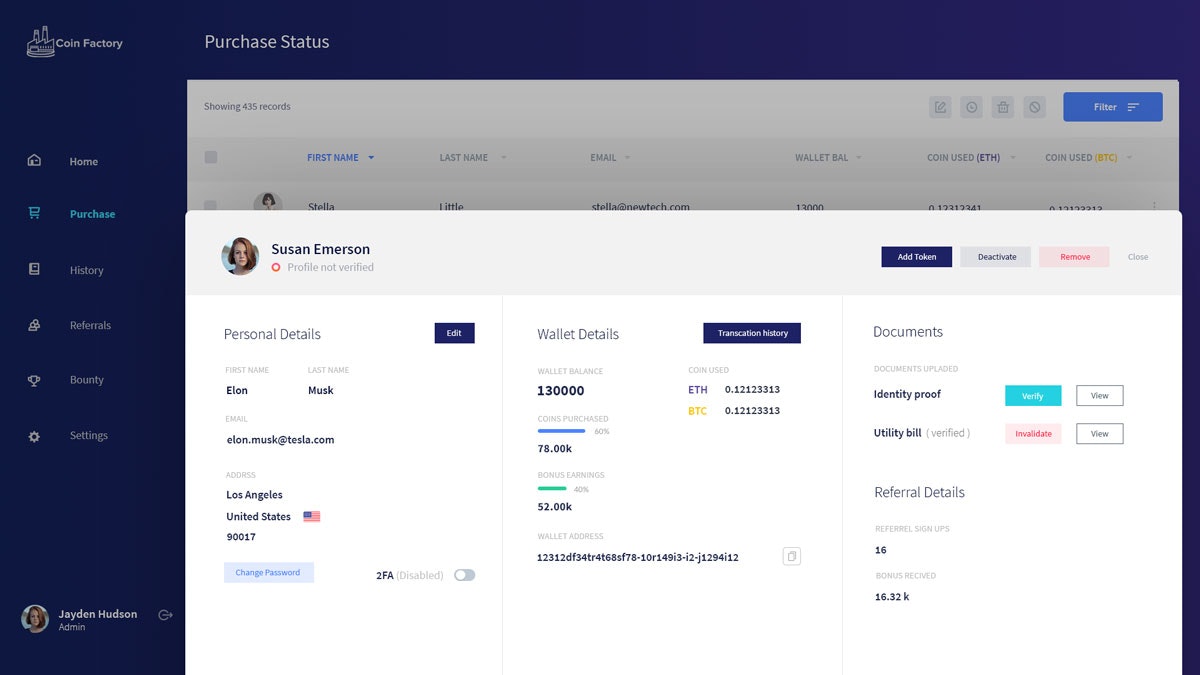The width and height of the screenshot is (1200, 675).
Task: Click the Purchase cart icon
Action: coord(34,213)
